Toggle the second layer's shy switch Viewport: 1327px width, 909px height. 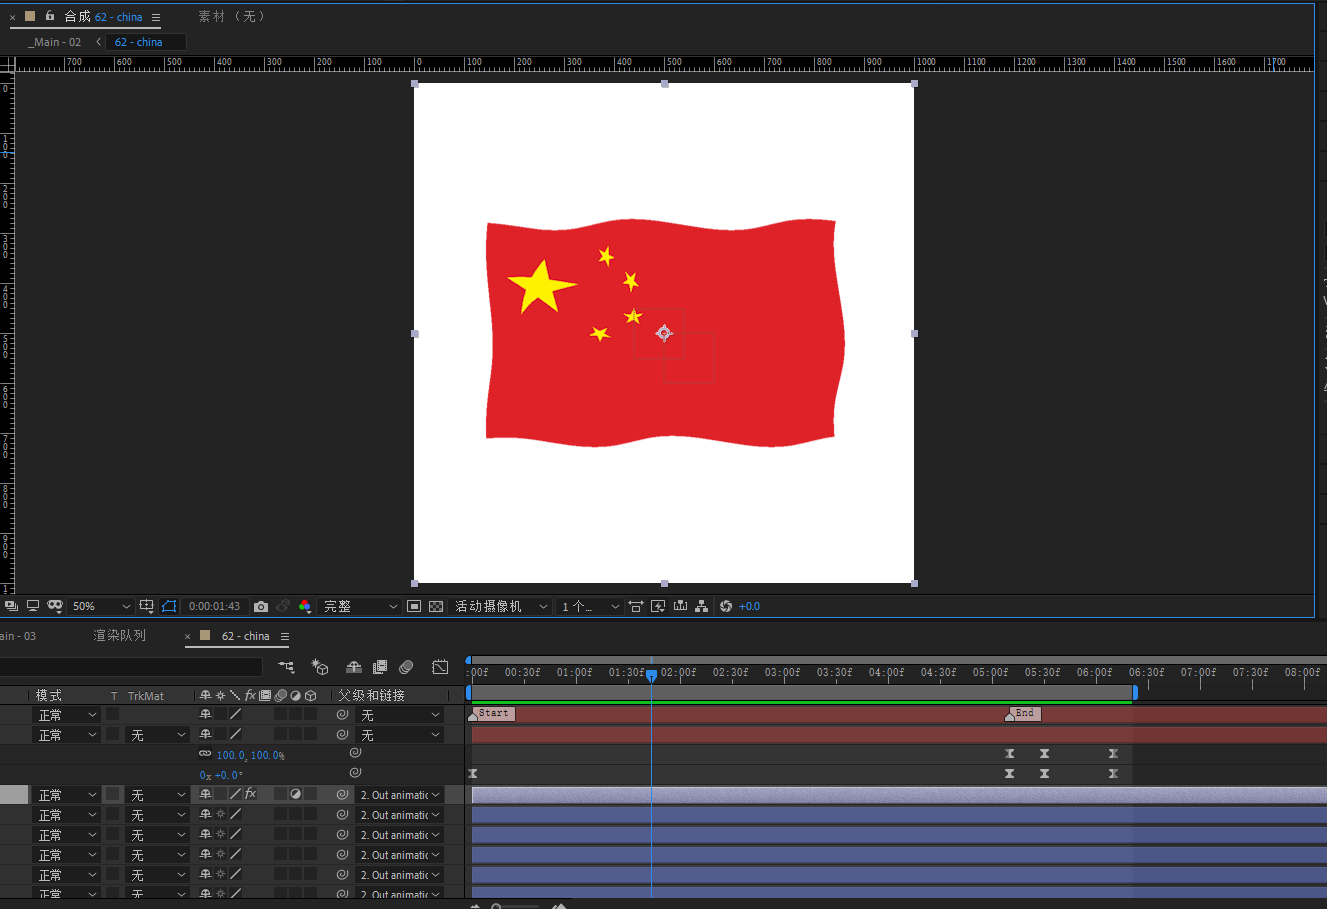205,735
